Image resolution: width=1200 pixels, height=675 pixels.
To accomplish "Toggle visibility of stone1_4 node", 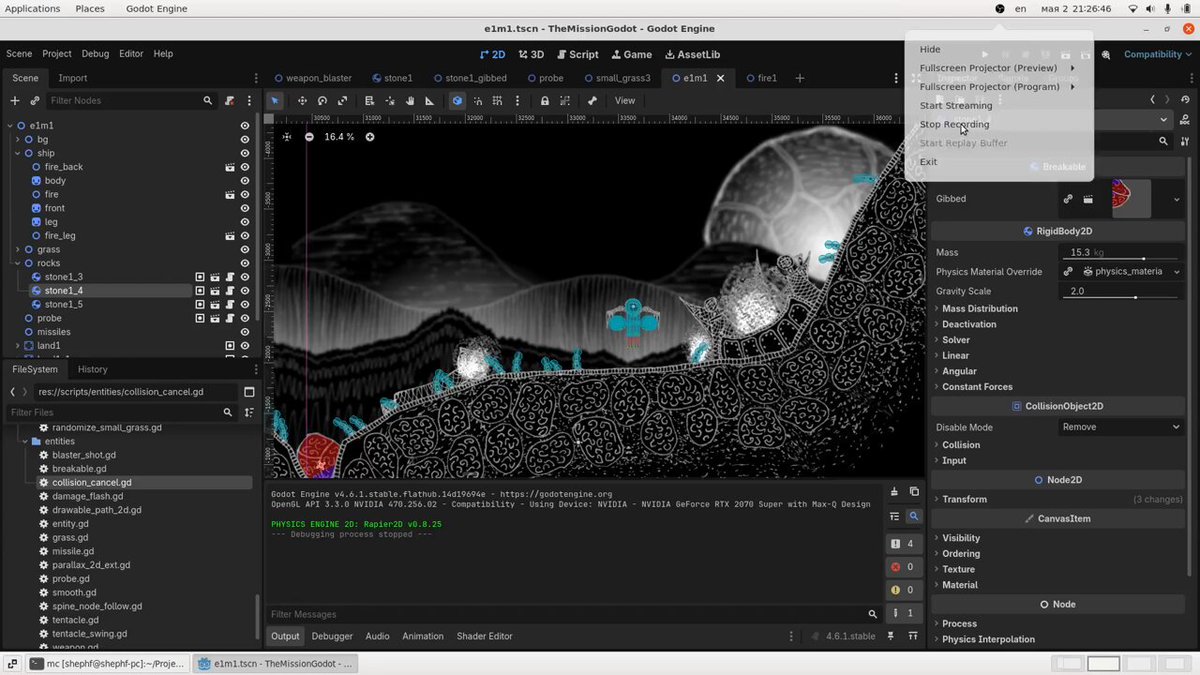I will pyautogui.click(x=244, y=290).
